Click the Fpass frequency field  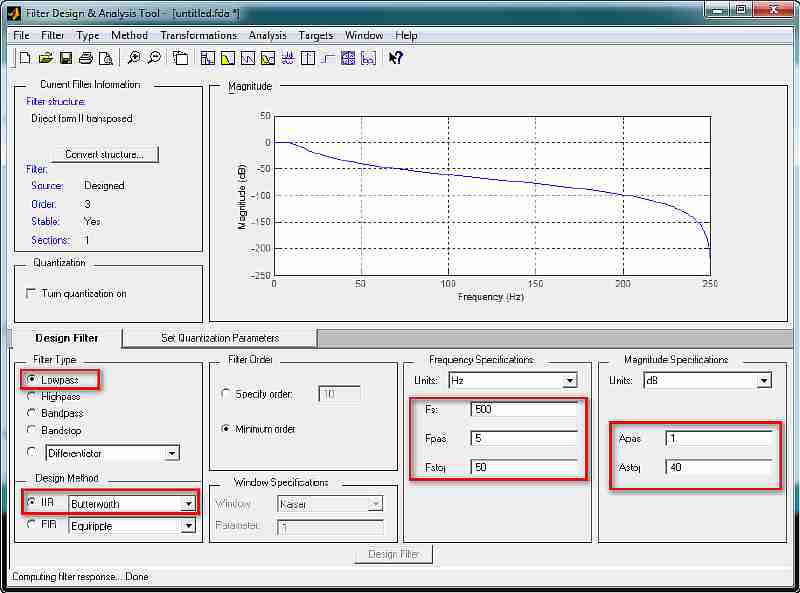click(x=524, y=438)
